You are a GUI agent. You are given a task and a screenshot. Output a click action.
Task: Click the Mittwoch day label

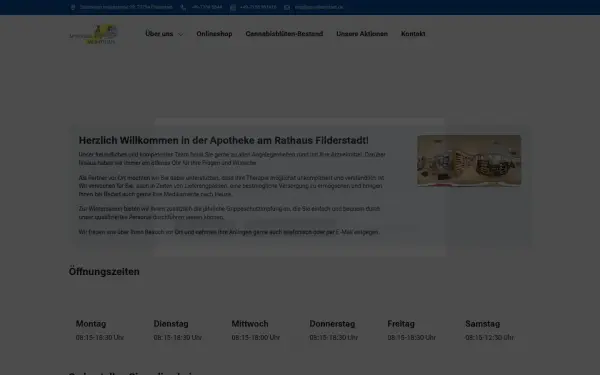(250, 324)
